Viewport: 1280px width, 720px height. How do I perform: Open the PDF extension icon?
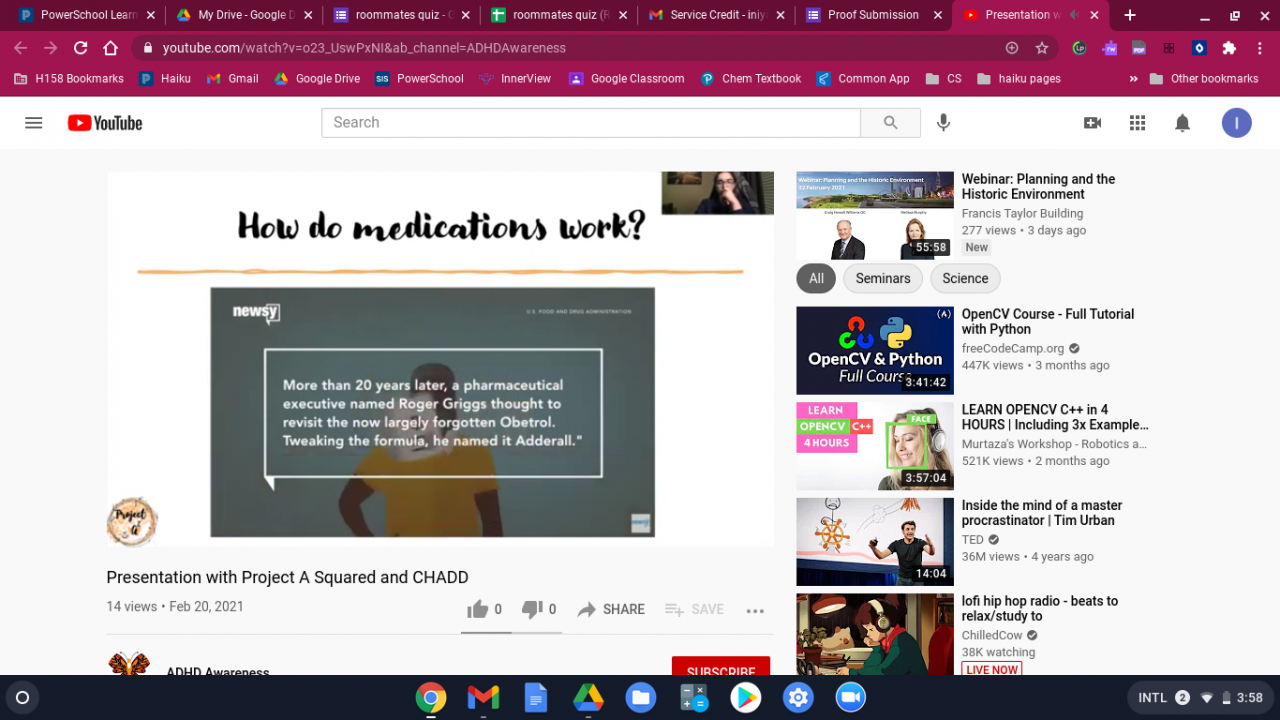[x=1139, y=48]
